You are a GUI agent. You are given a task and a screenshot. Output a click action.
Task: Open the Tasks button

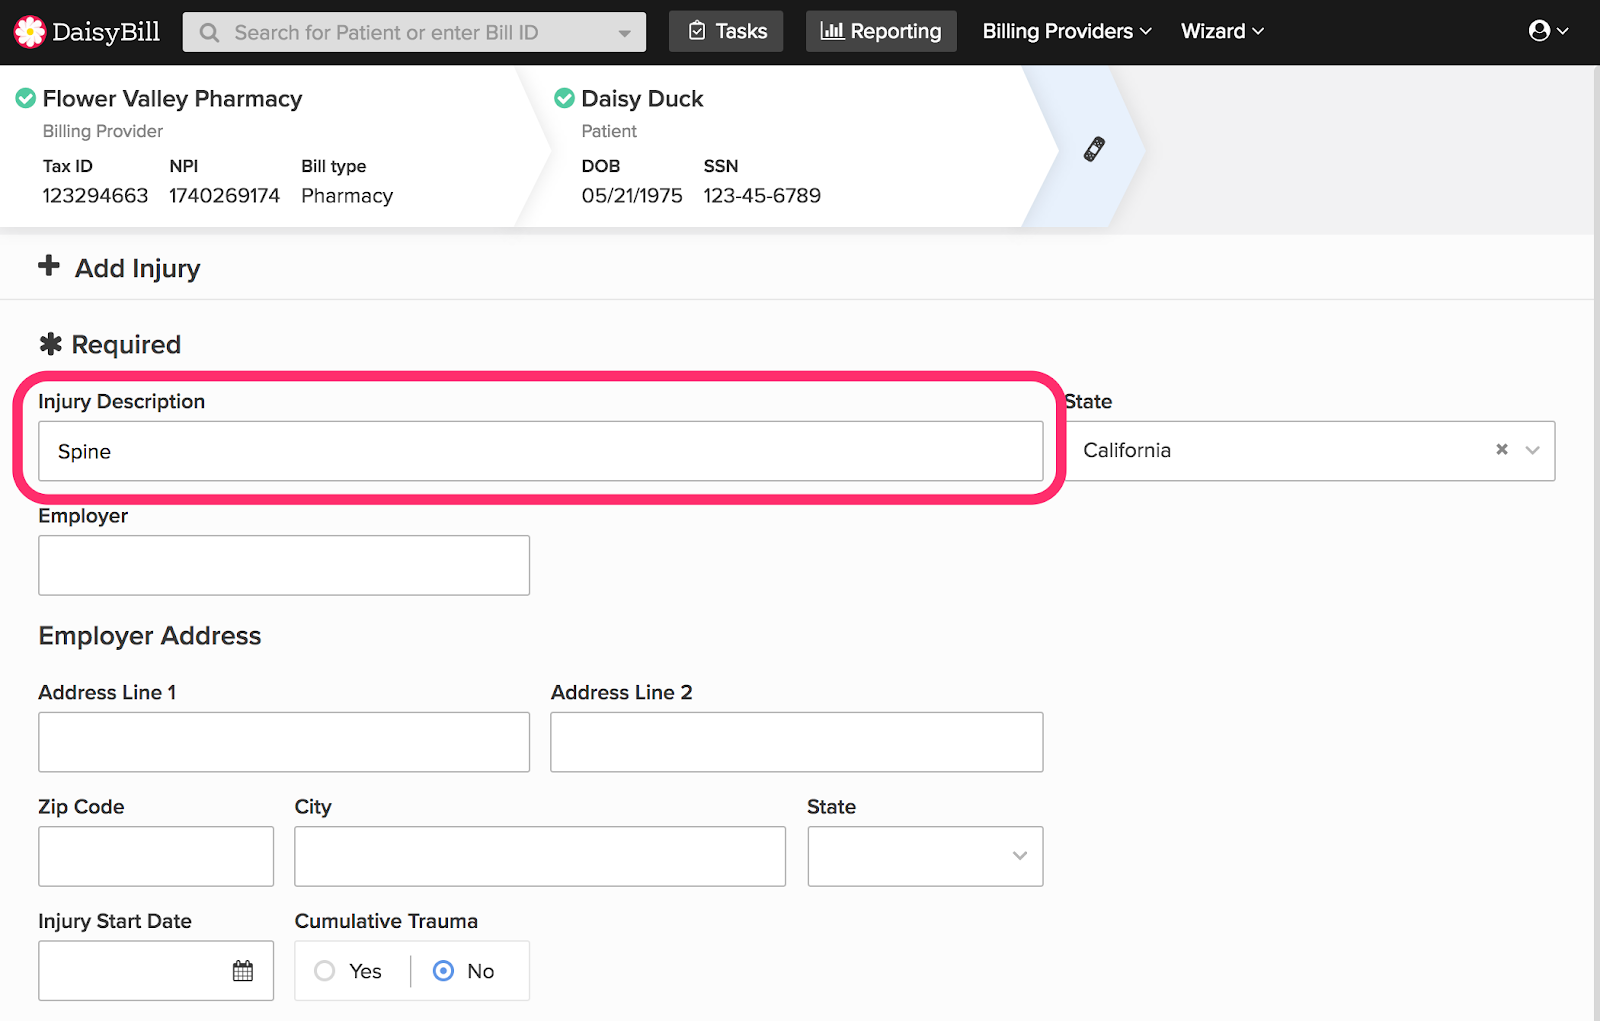click(726, 32)
